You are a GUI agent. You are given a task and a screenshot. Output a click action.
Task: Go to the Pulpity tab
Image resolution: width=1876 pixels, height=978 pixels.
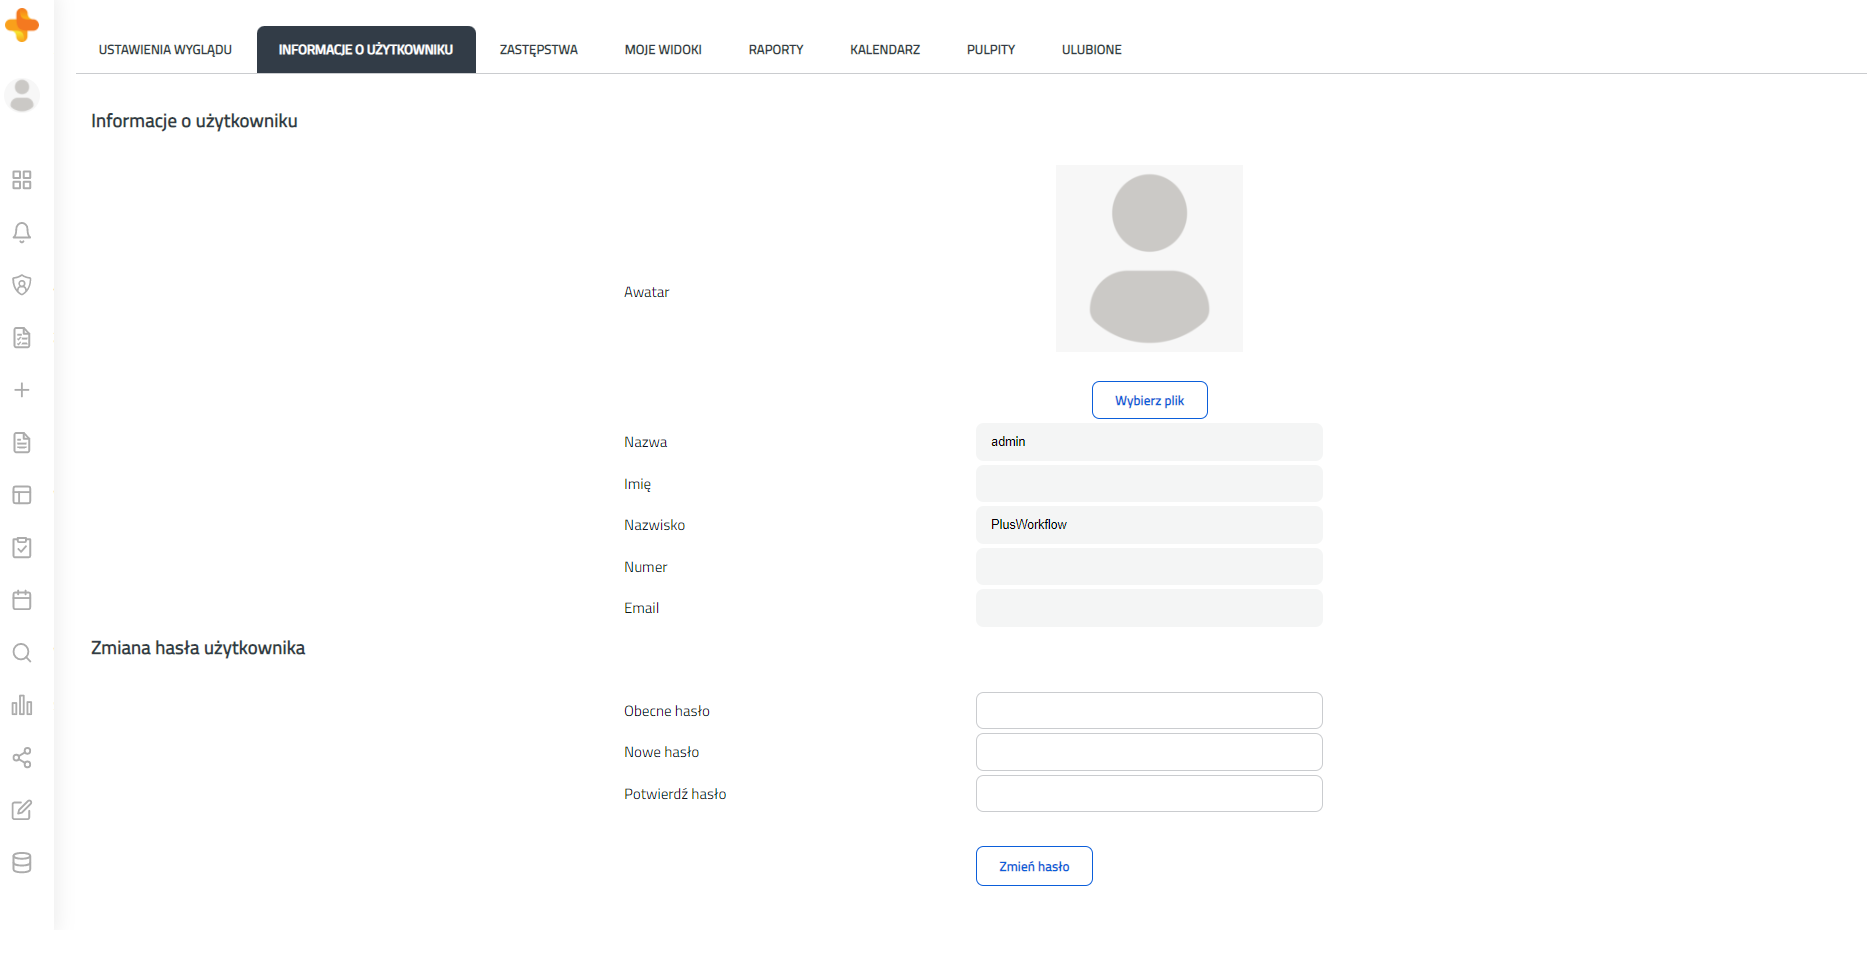[x=991, y=50]
